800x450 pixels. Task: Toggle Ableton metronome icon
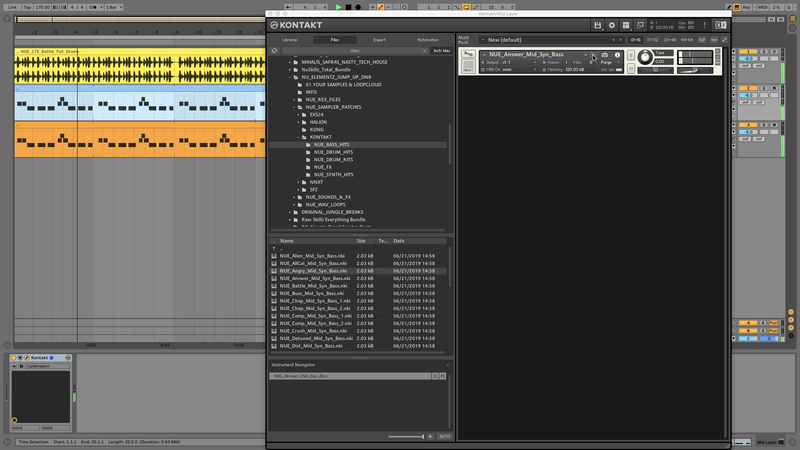tap(93, 7)
